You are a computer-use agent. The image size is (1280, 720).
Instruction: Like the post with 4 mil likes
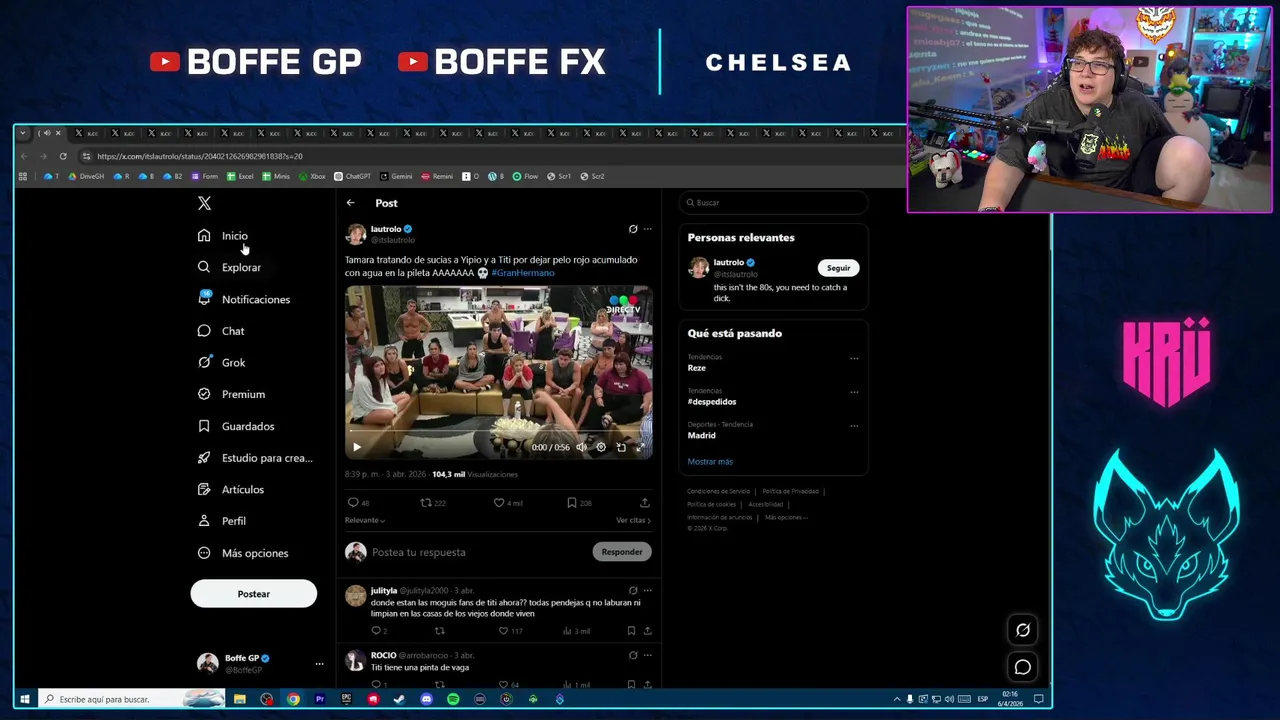[508, 503]
